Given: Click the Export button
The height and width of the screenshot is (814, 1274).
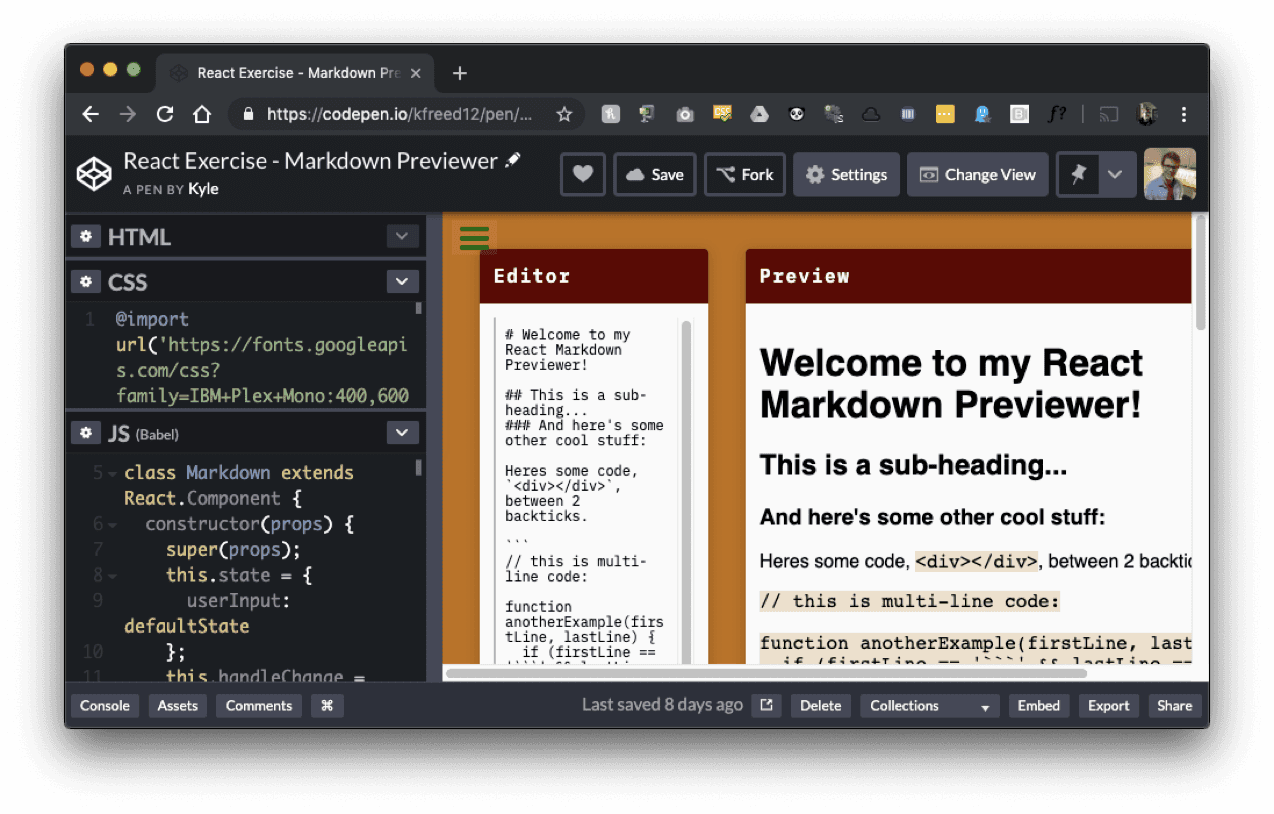Looking at the screenshot, I should pos(1109,705).
